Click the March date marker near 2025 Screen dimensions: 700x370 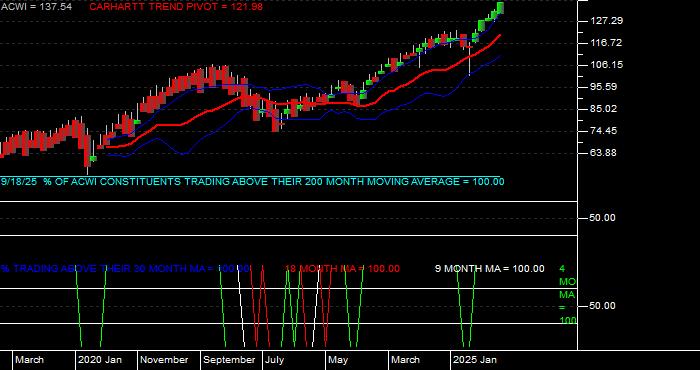click(x=406, y=360)
